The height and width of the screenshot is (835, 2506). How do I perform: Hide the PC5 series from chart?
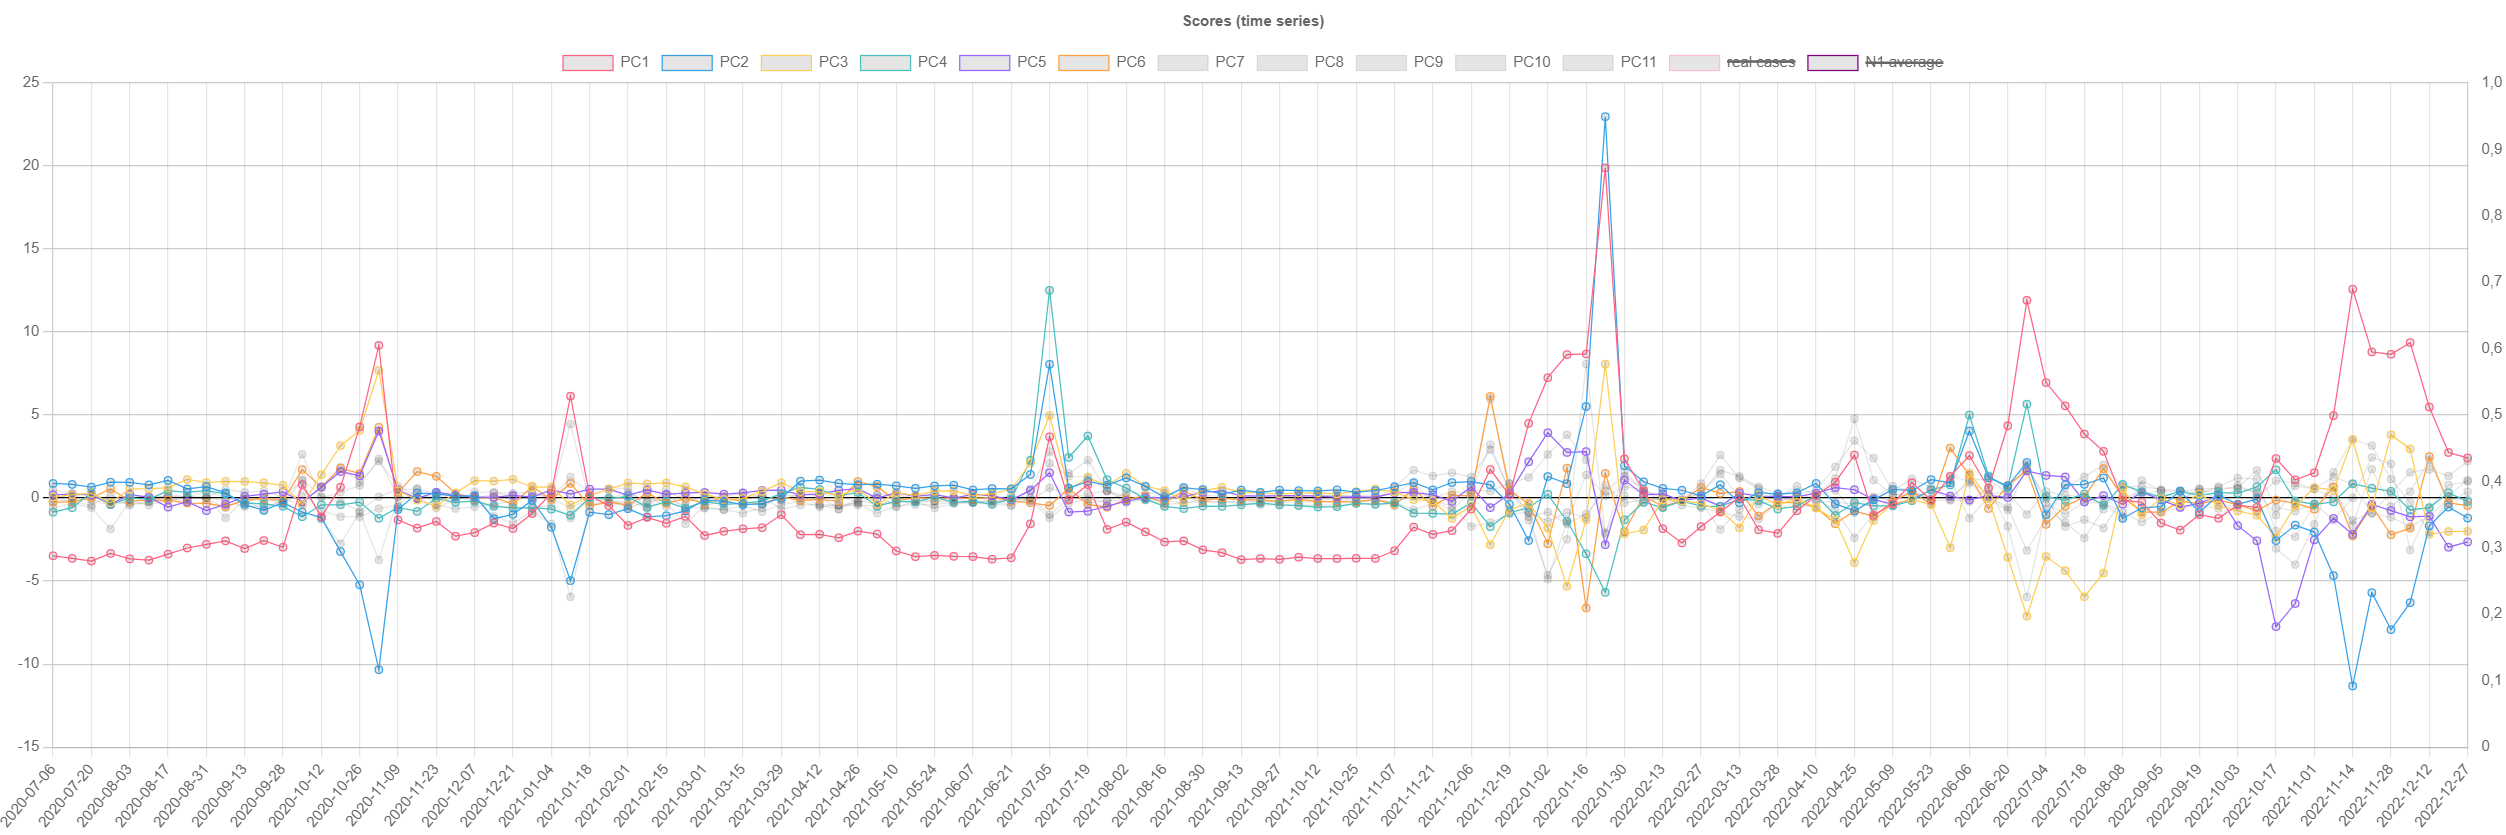pyautogui.click(x=1030, y=62)
